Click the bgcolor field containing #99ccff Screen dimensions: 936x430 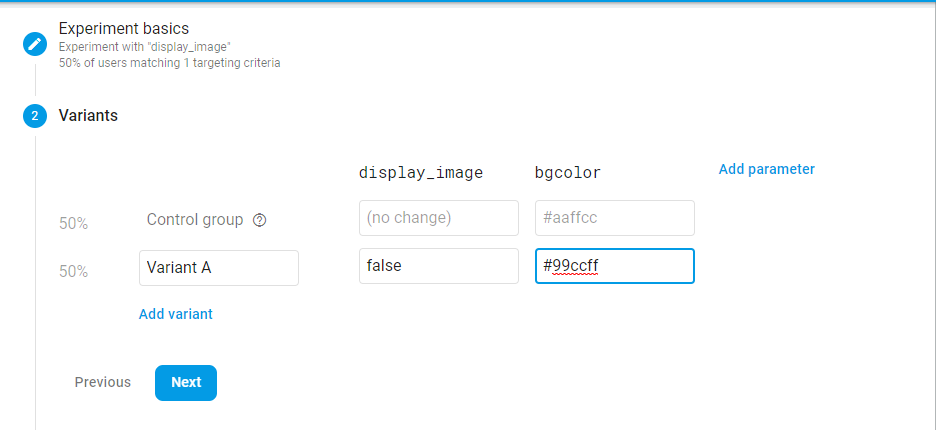(615, 266)
